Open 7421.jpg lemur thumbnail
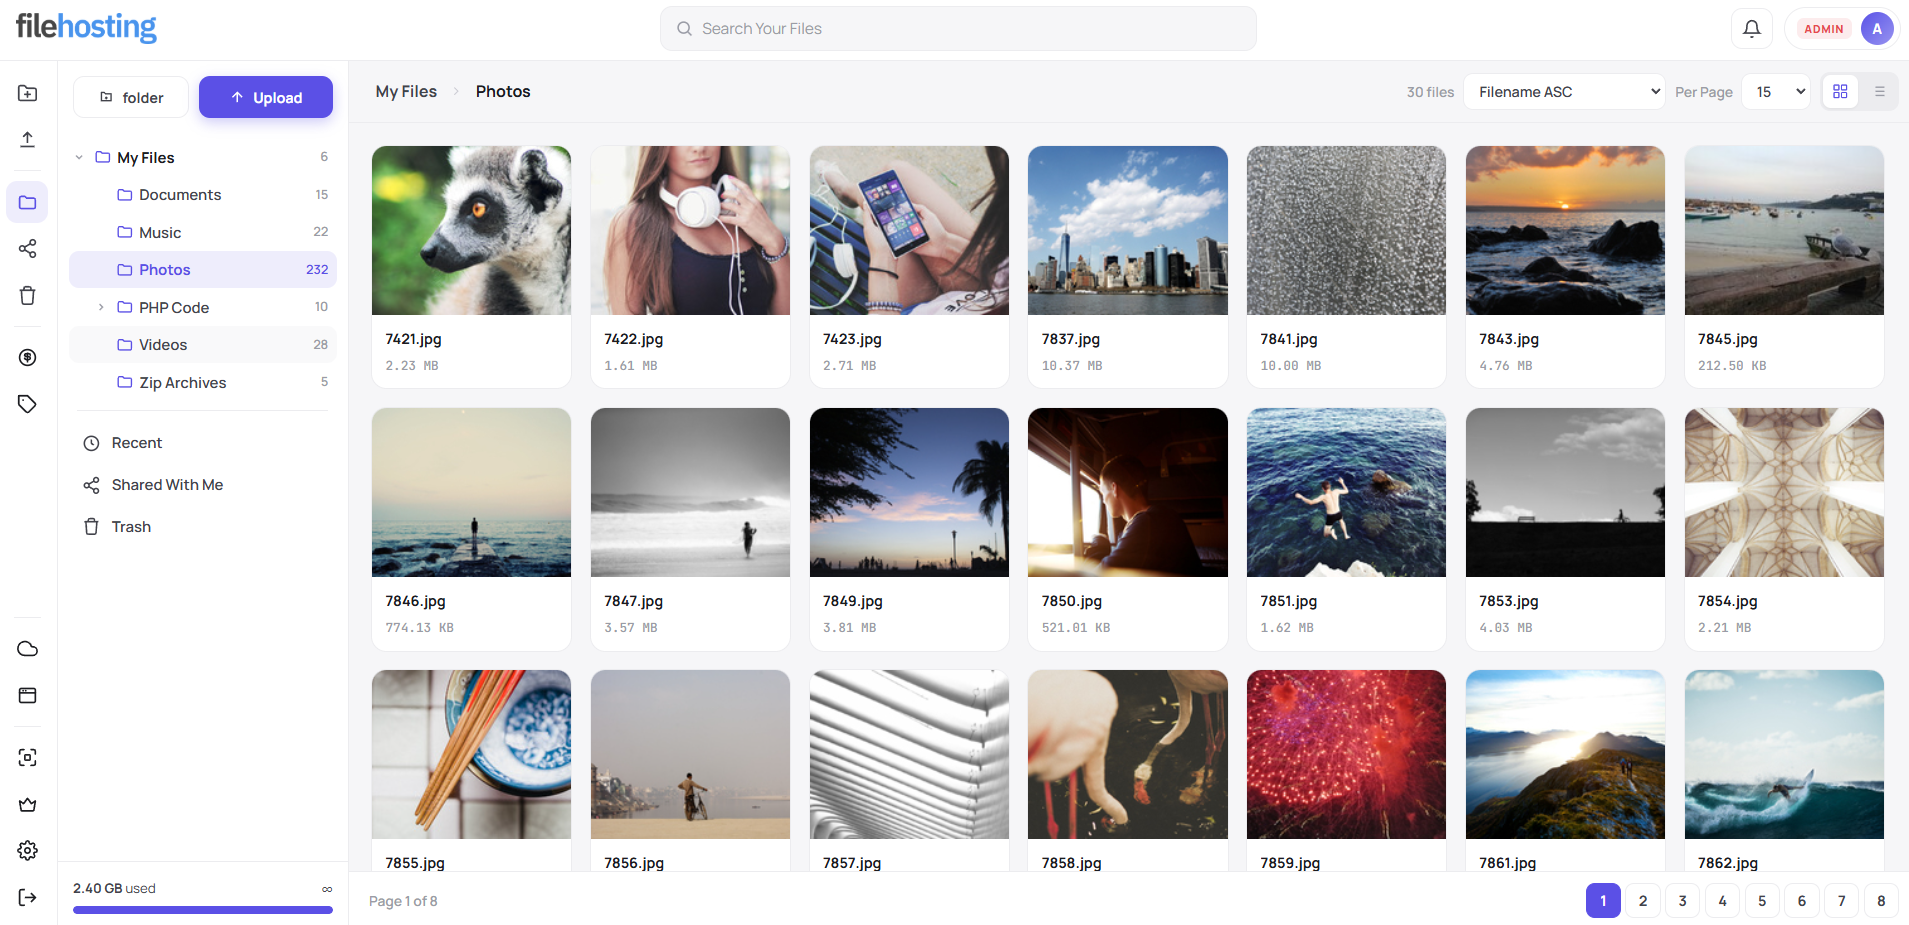The width and height of the screenshot is (1909, 925). 471,231
